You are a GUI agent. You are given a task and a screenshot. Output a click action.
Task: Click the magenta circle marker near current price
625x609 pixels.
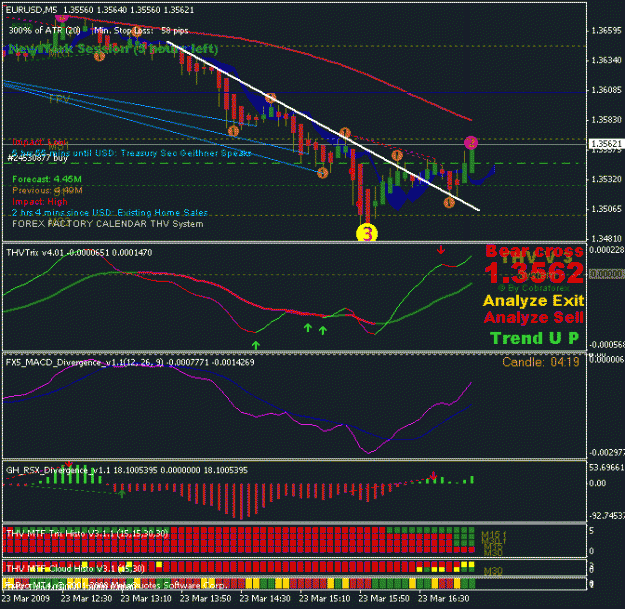click(471, 142)
